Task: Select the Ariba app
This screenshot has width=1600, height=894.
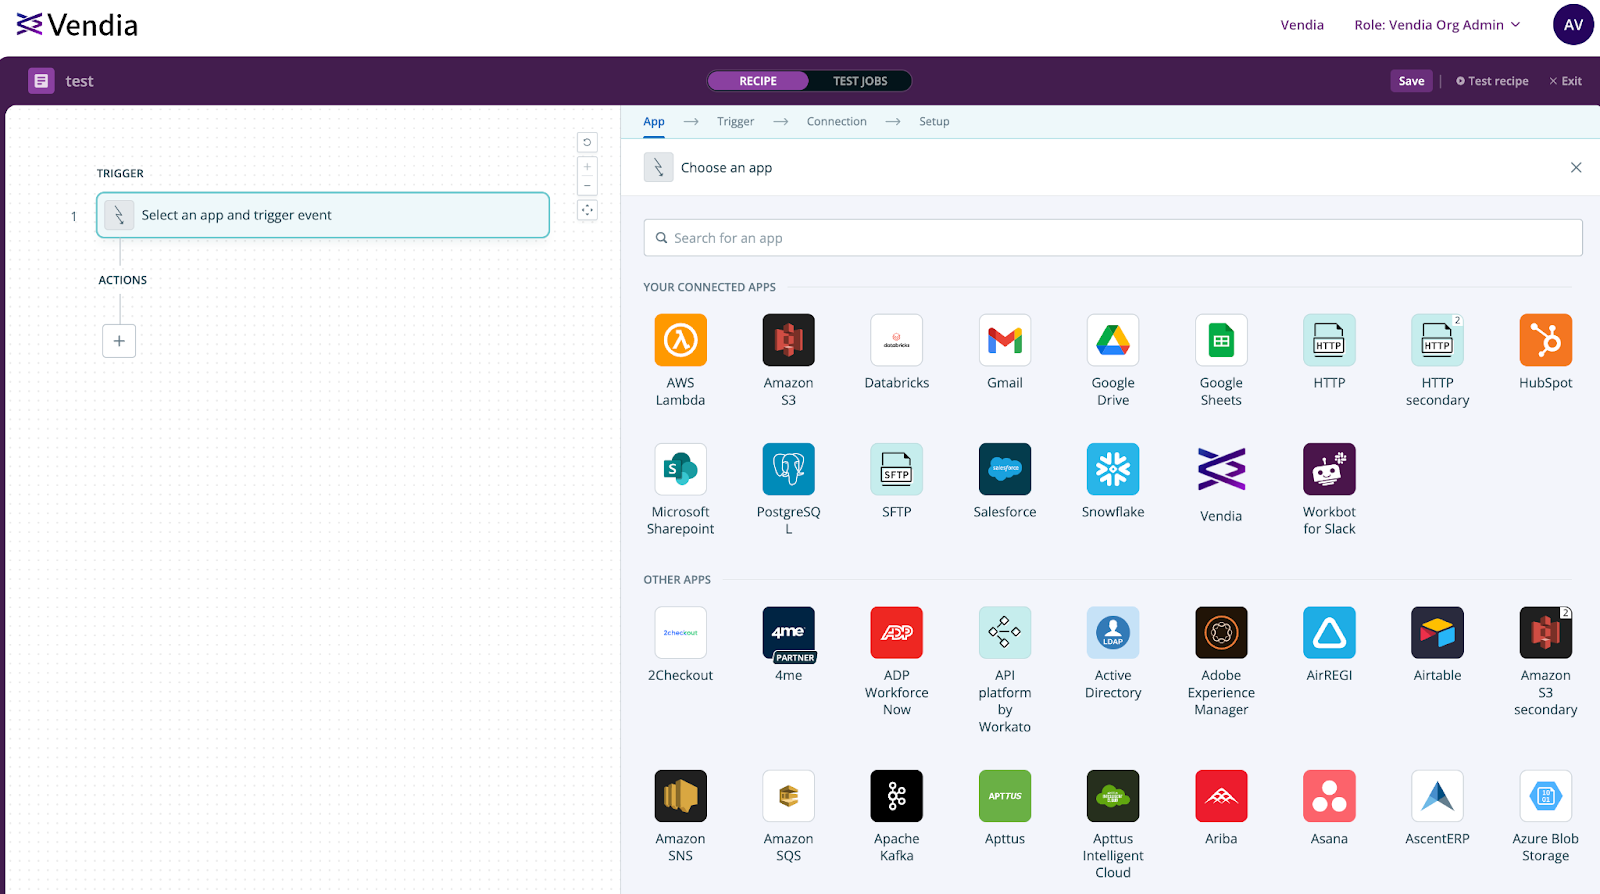Action: pos(1221,795)
